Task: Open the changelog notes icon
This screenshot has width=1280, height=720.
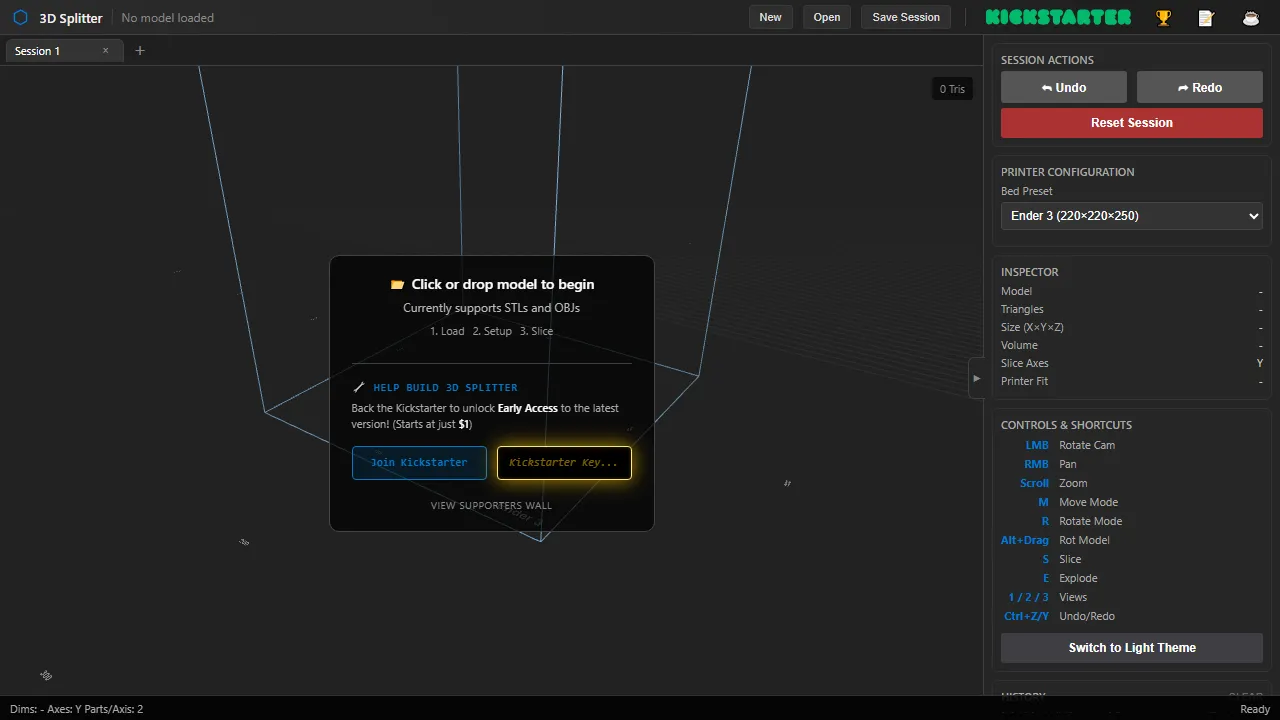Action: tap(1206, 17)
